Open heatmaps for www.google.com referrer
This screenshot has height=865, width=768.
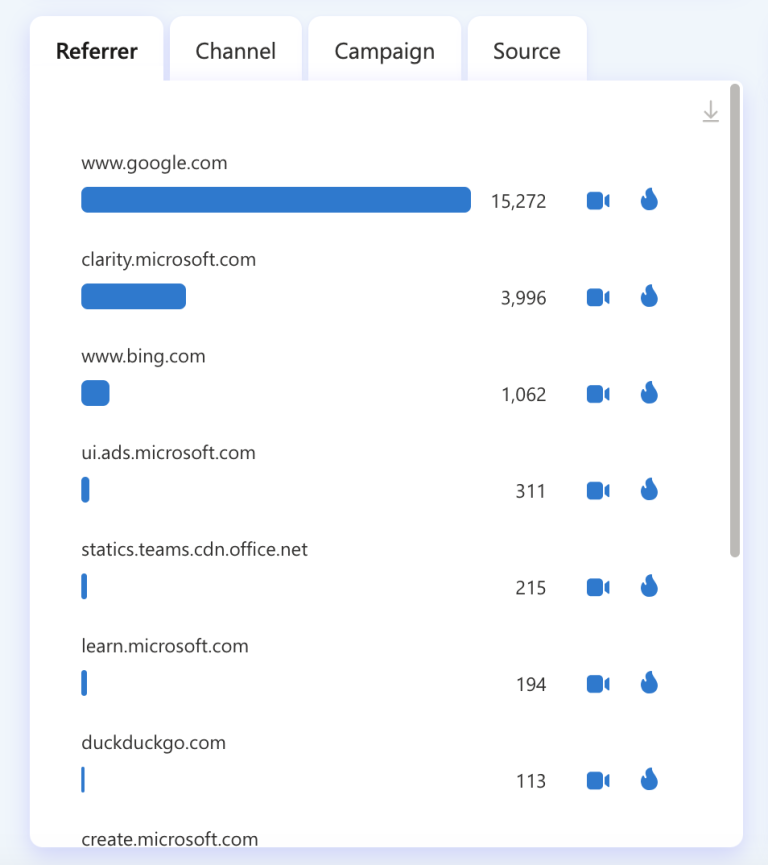pos(649,200)
